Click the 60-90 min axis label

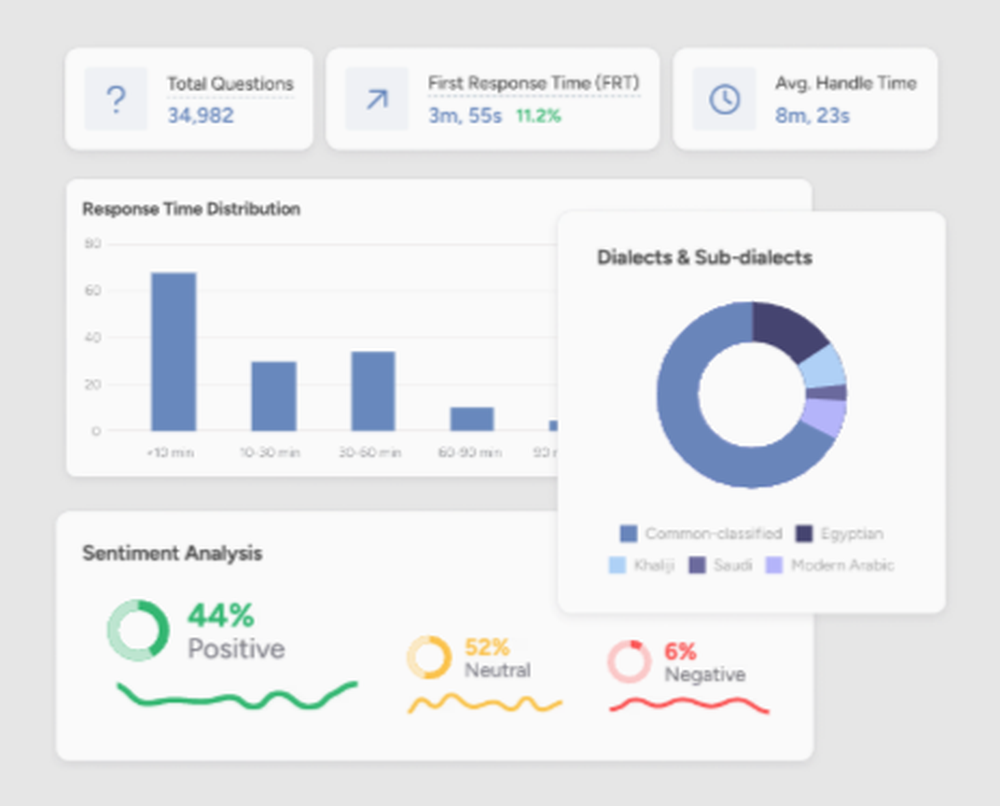(470, 452)
